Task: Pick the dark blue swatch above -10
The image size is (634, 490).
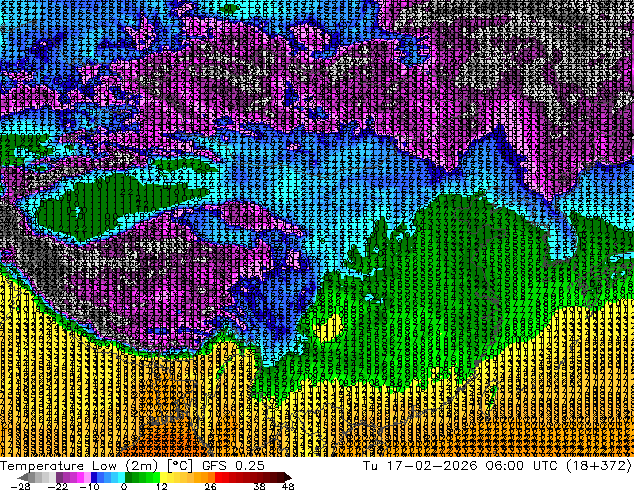Action: tap(94, 477)
